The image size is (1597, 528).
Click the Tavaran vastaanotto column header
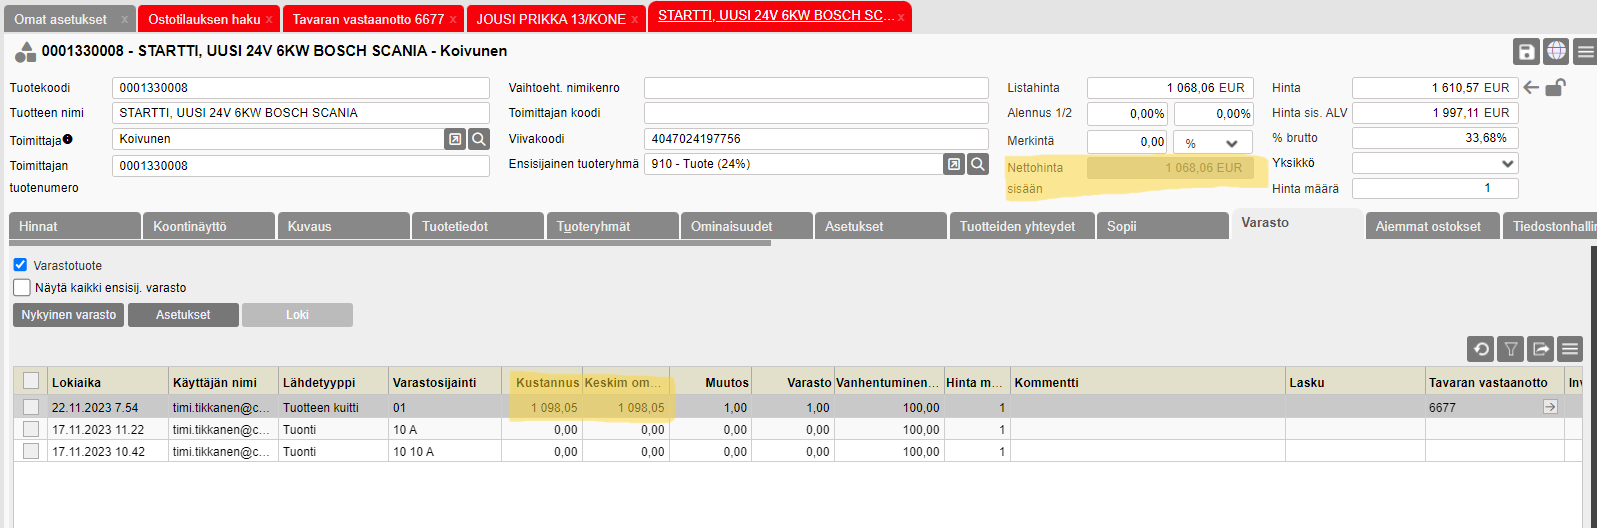coord(1494,382)
